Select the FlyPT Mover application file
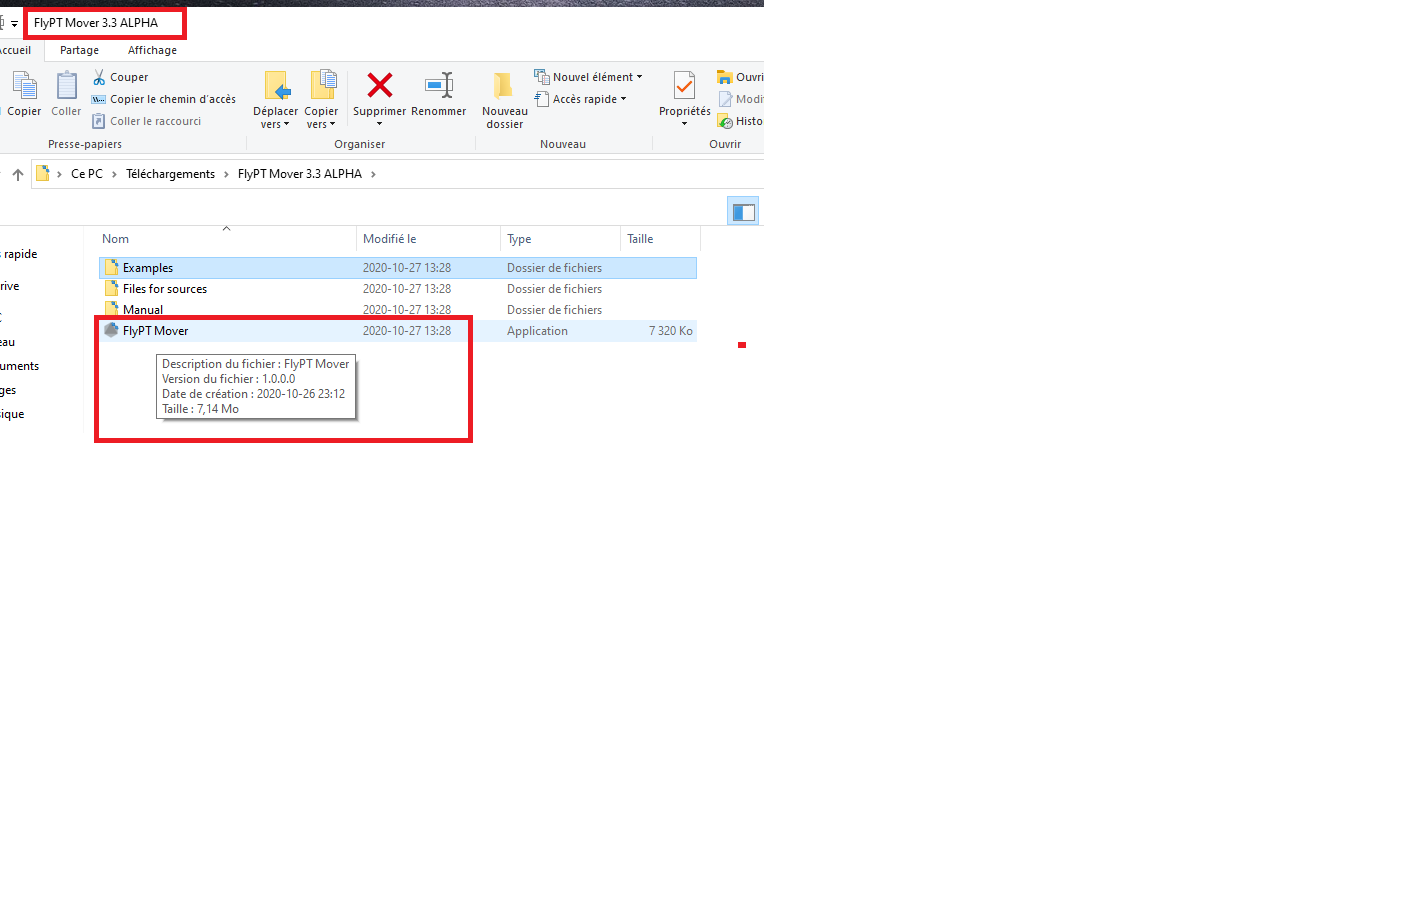 pyautogui.click(x=398, y=331)
